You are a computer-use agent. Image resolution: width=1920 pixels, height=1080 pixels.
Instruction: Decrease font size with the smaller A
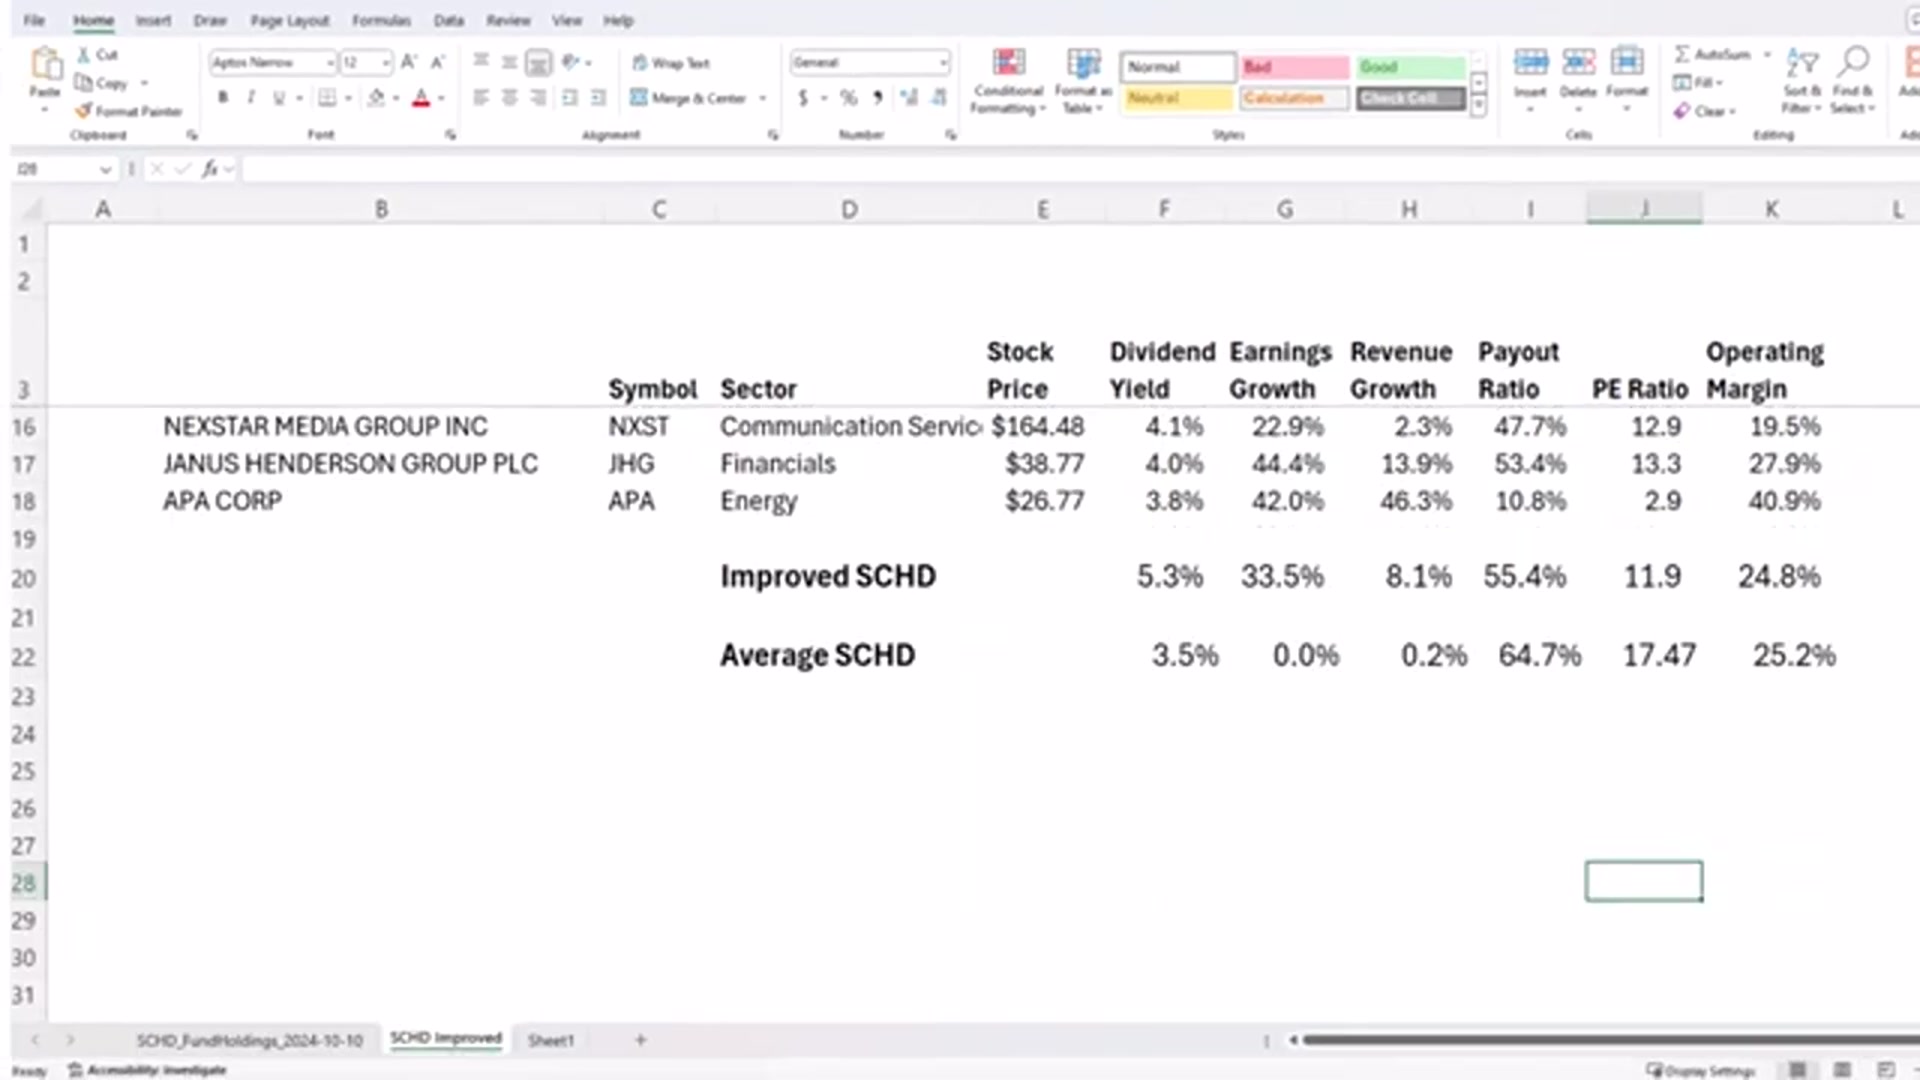pos(437,62)
